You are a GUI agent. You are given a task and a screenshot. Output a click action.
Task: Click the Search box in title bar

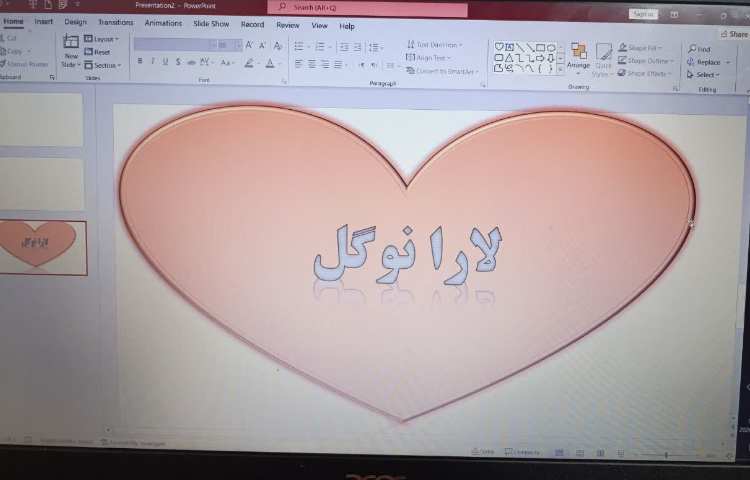[367, 8]
